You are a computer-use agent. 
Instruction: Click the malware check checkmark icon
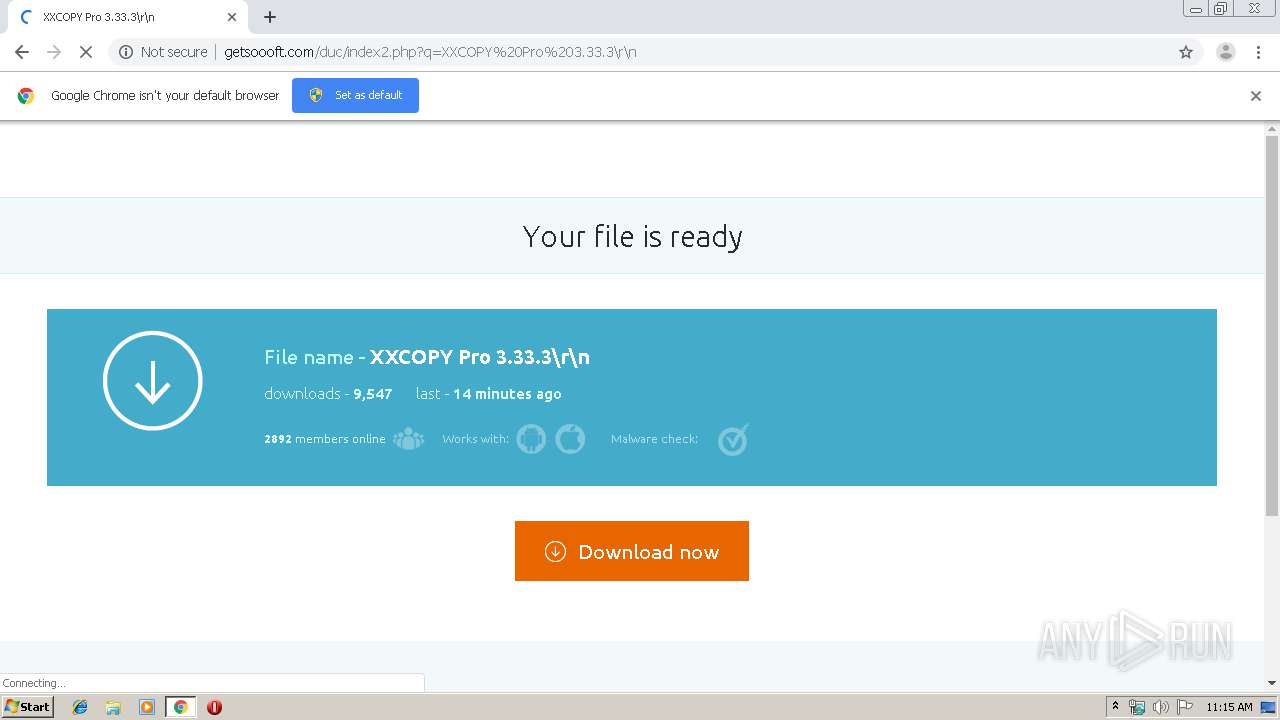pyautogui.click(x=734, y=439)
